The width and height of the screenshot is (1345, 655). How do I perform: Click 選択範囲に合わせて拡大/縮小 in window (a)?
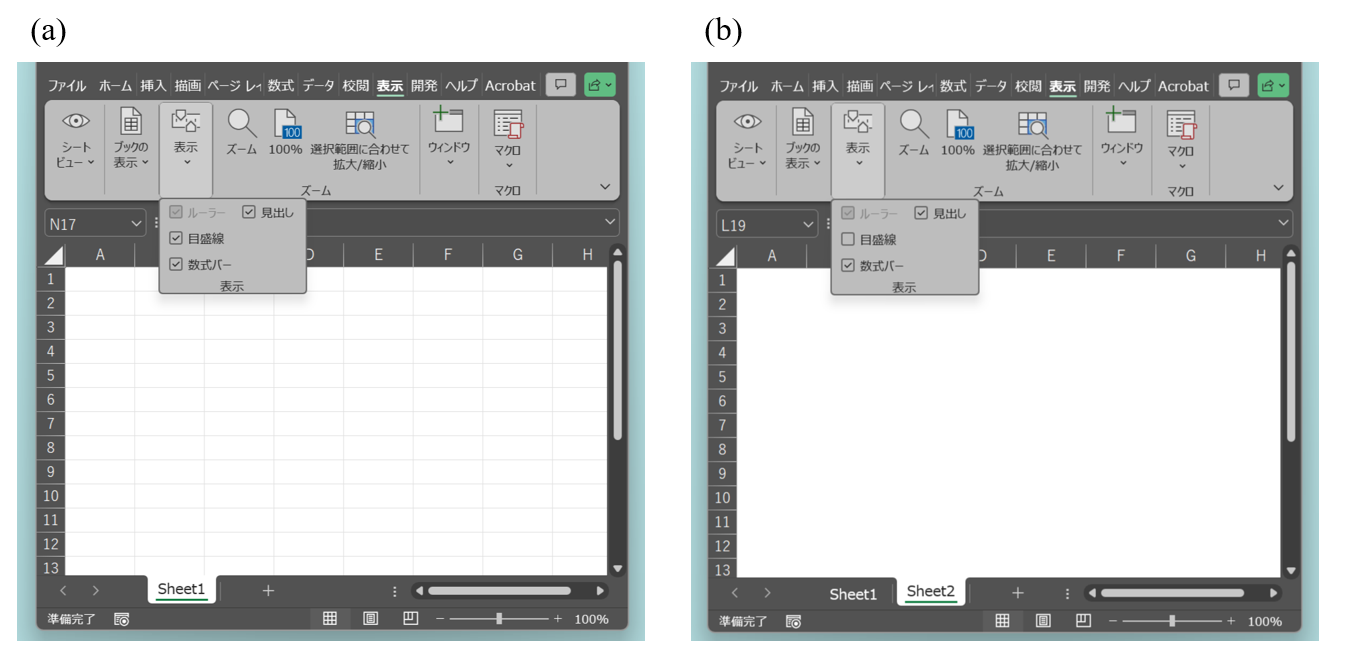(x=360, y=140)
